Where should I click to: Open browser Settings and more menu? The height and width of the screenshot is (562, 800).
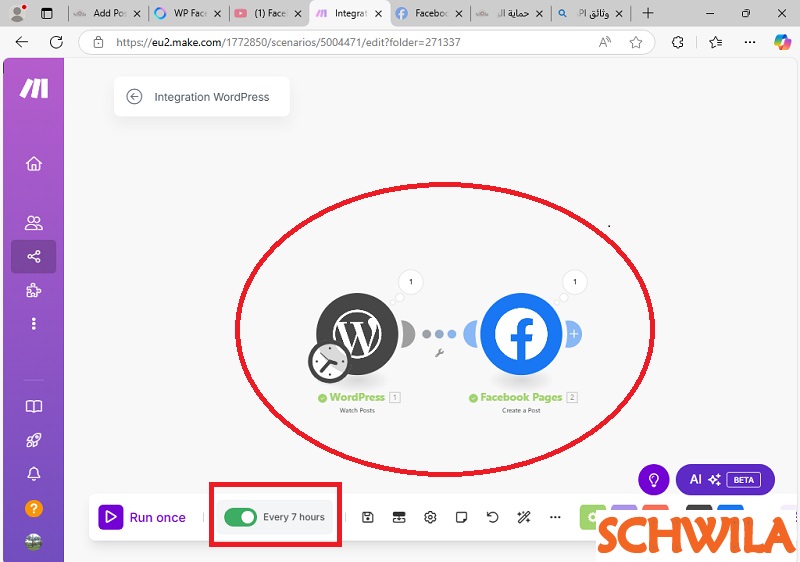point(749,42)
